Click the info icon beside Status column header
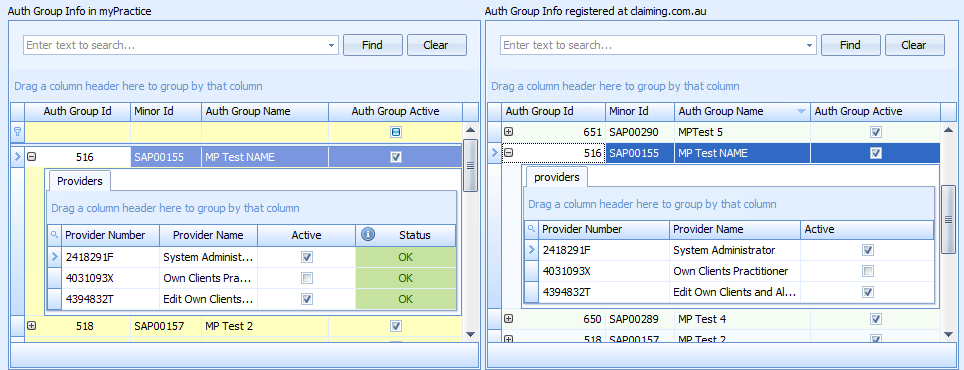 tap(368, 235)
